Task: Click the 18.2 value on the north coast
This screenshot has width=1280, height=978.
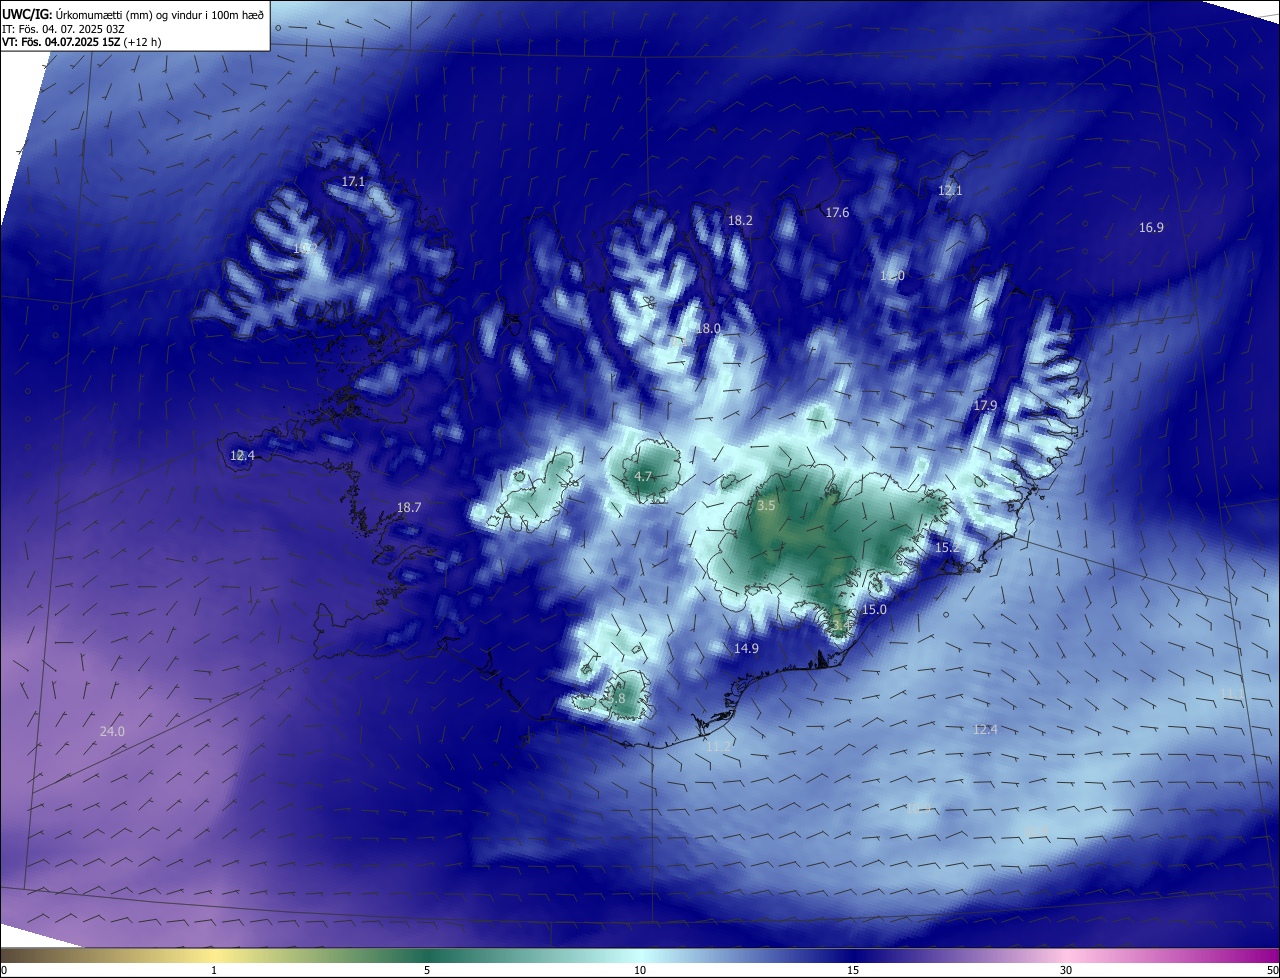Action: click(x=740, y=220)
